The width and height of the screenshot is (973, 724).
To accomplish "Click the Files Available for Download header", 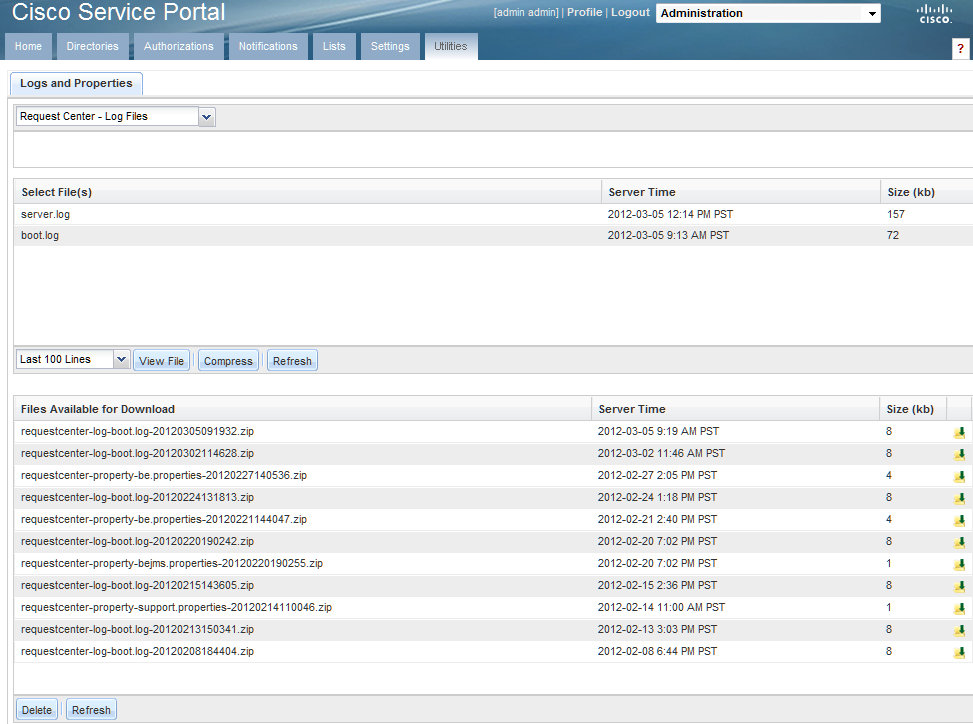I will 303,409.
